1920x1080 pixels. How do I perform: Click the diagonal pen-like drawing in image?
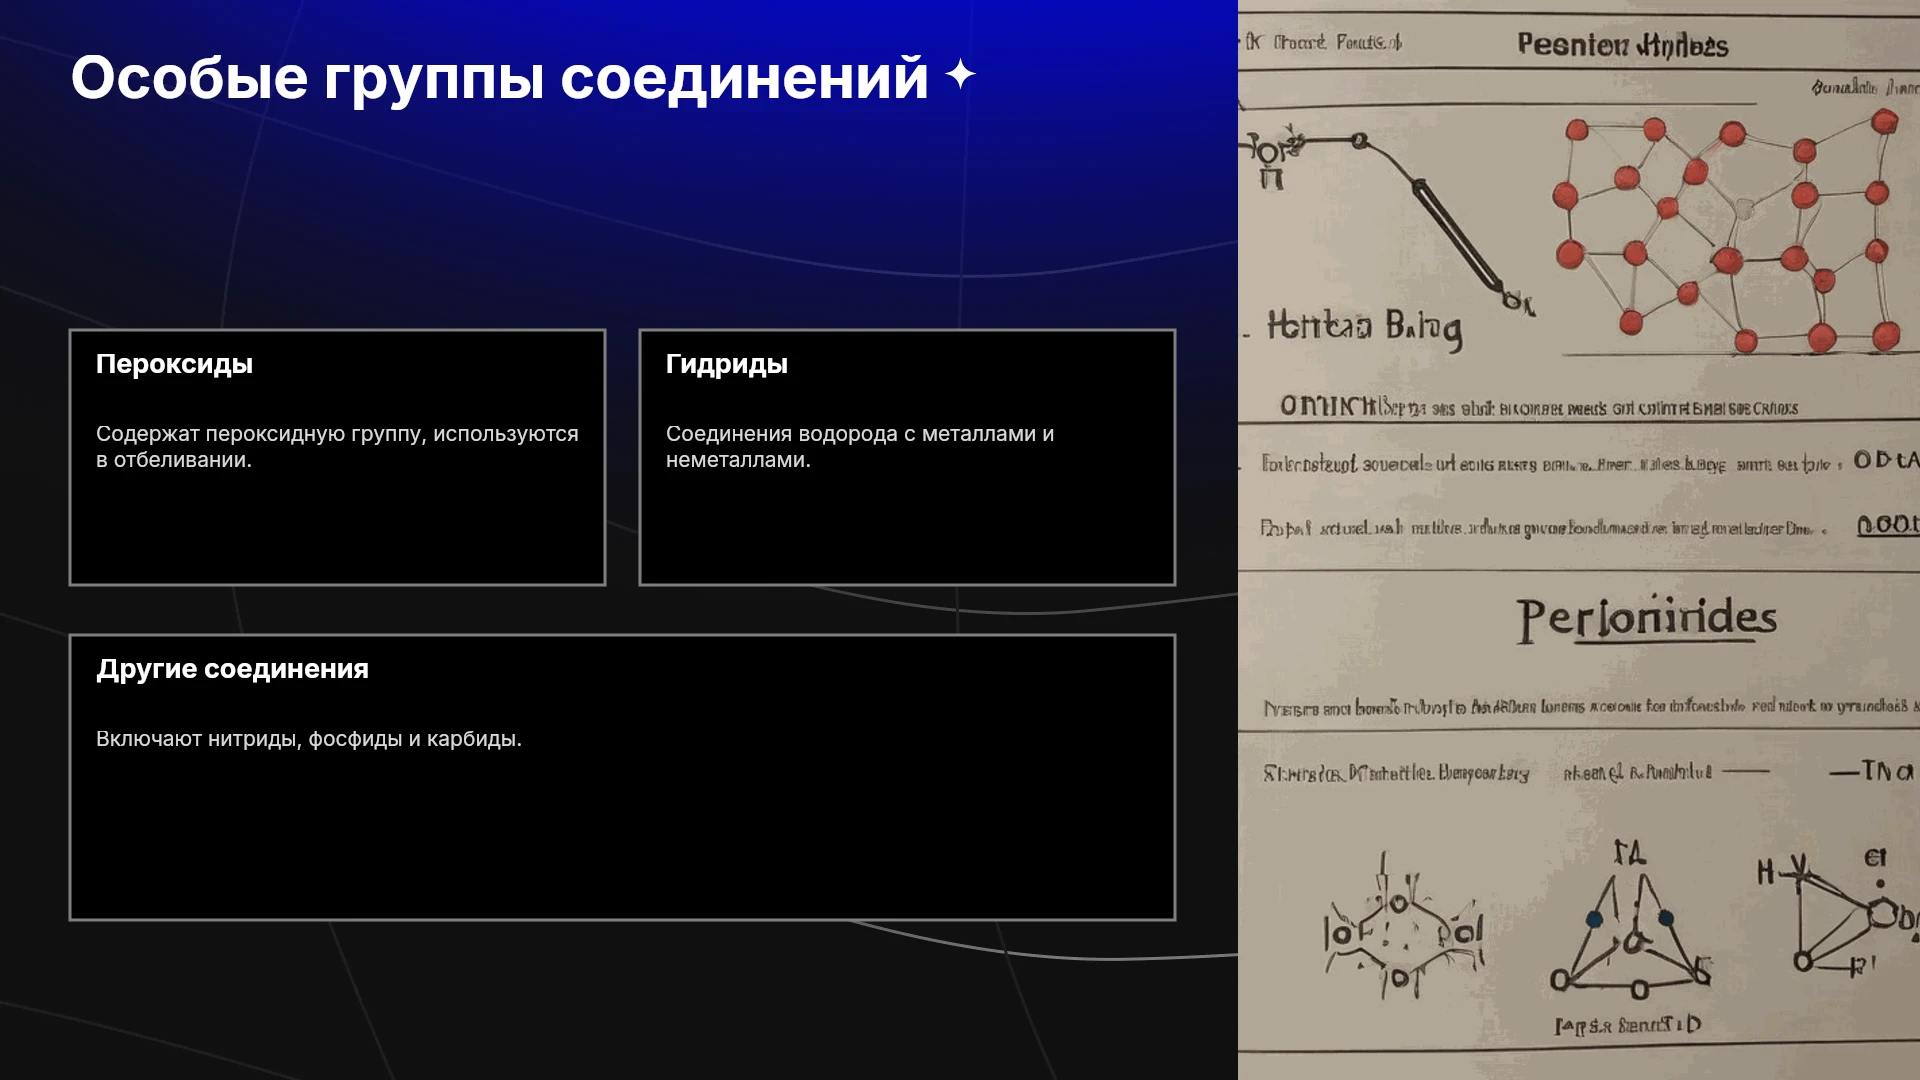coord(1440,218)
